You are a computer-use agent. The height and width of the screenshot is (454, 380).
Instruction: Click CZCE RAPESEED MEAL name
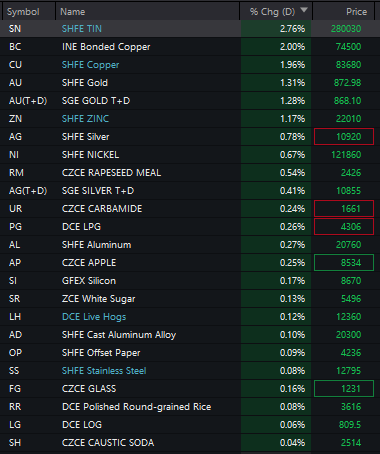pos(111,173)
